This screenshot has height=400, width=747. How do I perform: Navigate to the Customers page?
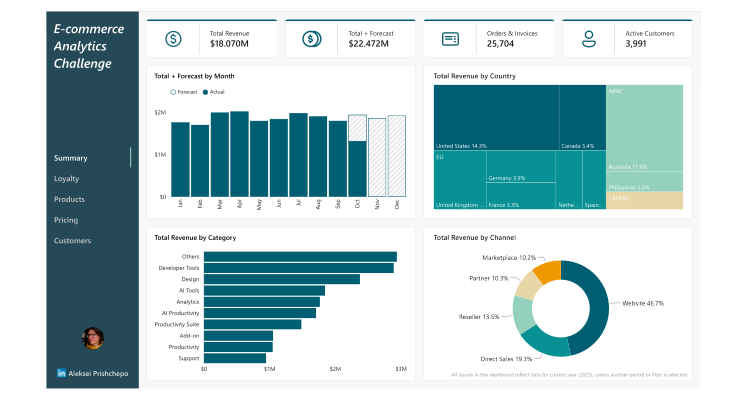pos(72,241)
